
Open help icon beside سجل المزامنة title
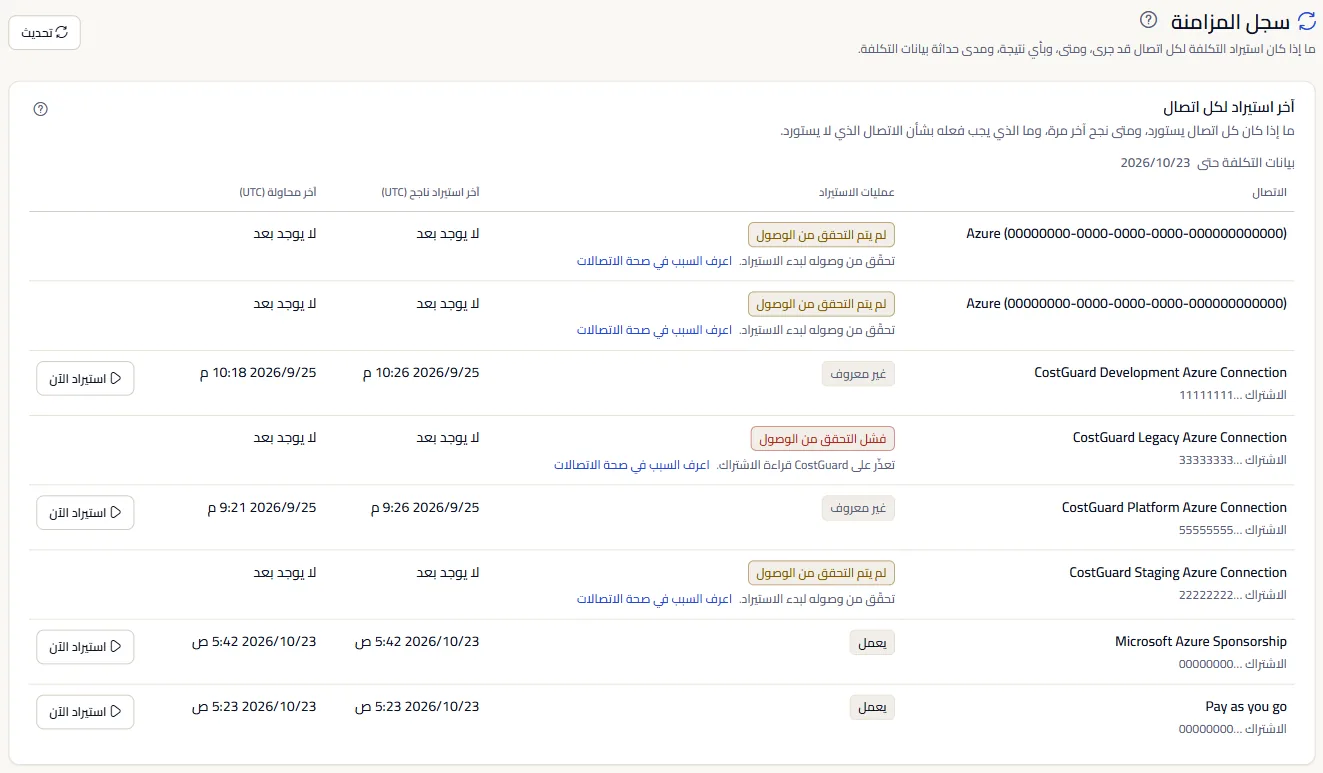(1148, 20)
